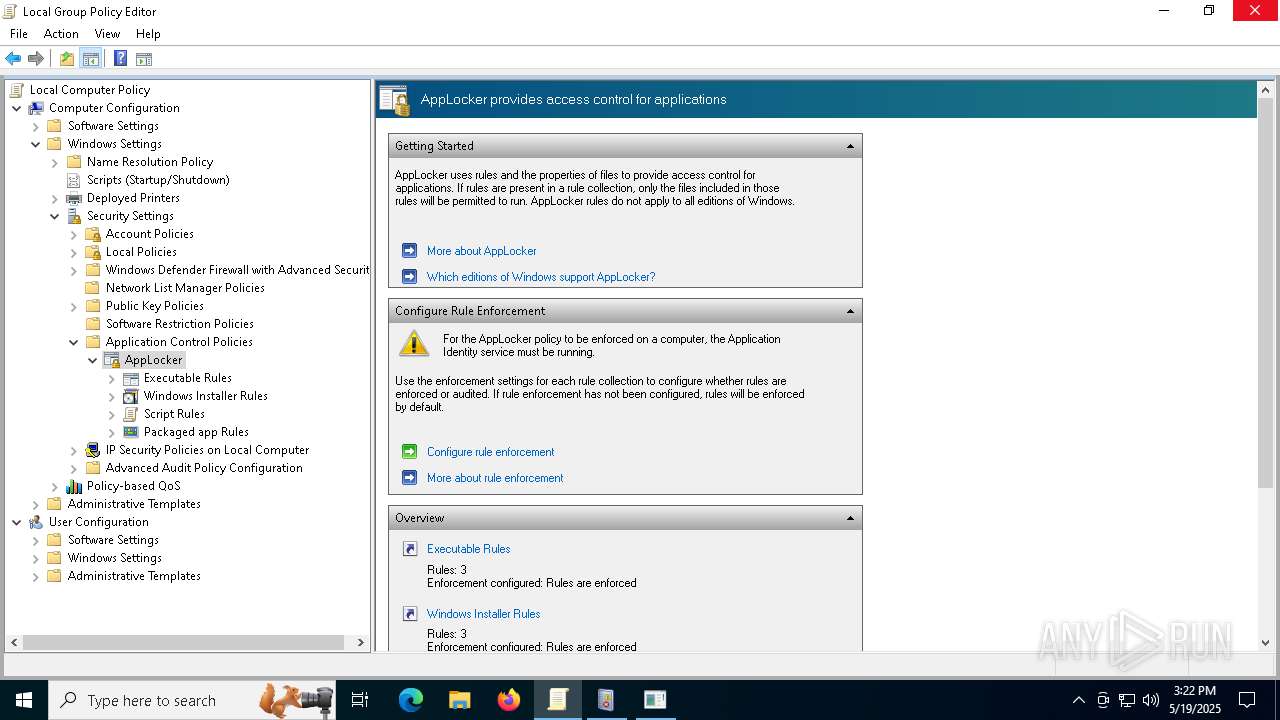Click the Executable Rules tree icon
This screenshot has height=720, width=1280.
click(131, 378)
